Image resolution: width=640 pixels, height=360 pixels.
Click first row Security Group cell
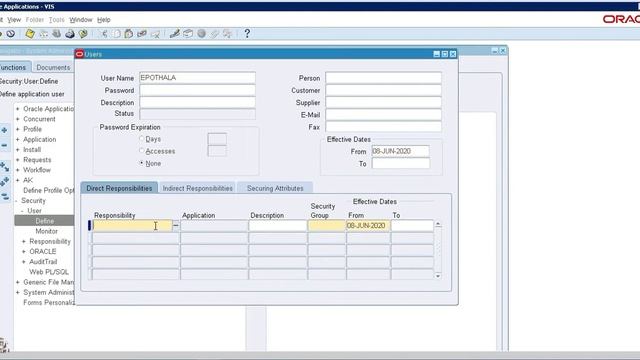[327, 225]
